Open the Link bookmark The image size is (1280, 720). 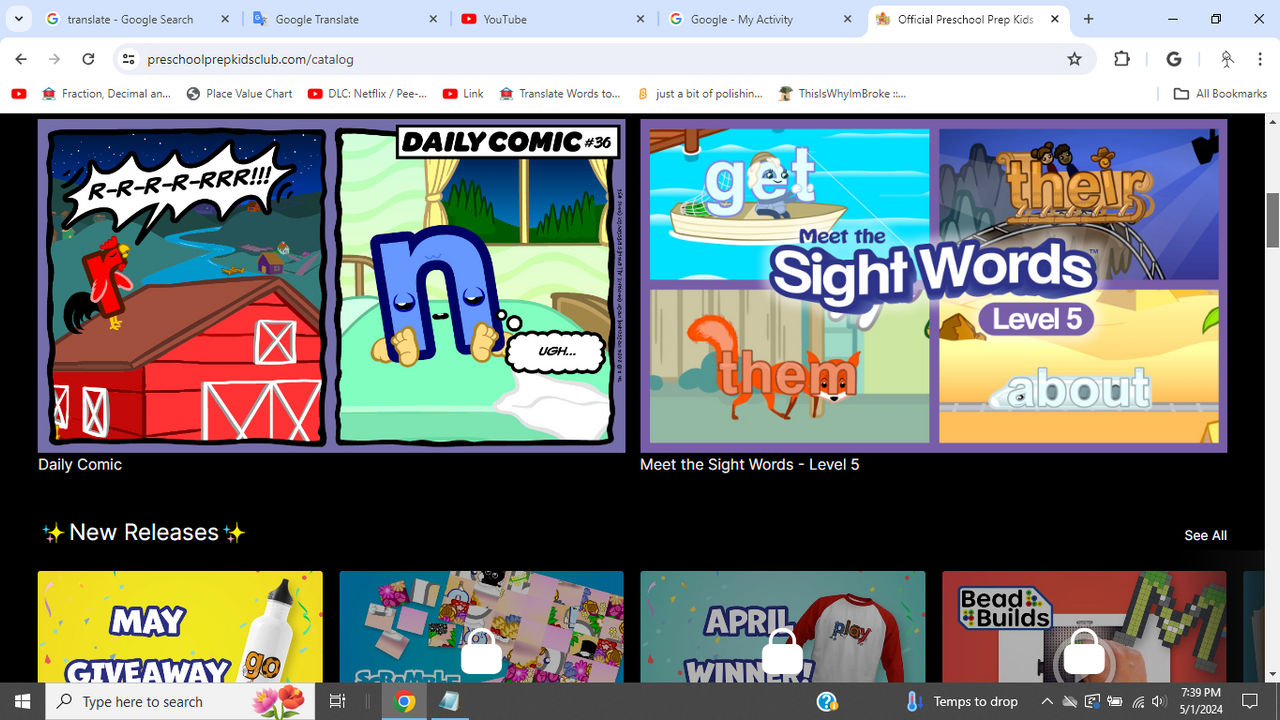point(463,93)
